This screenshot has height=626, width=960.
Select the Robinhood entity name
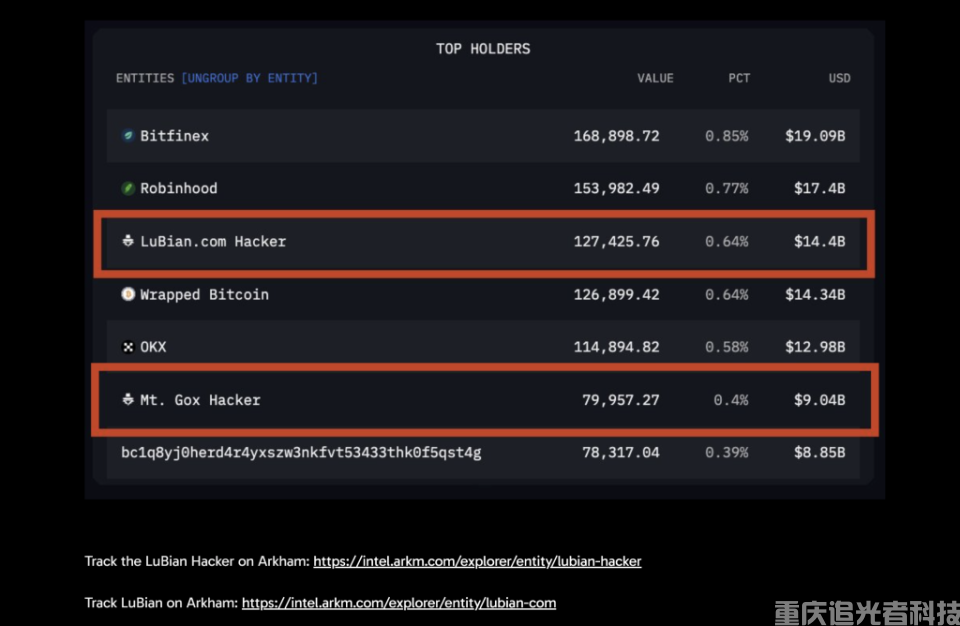[178, 188]
